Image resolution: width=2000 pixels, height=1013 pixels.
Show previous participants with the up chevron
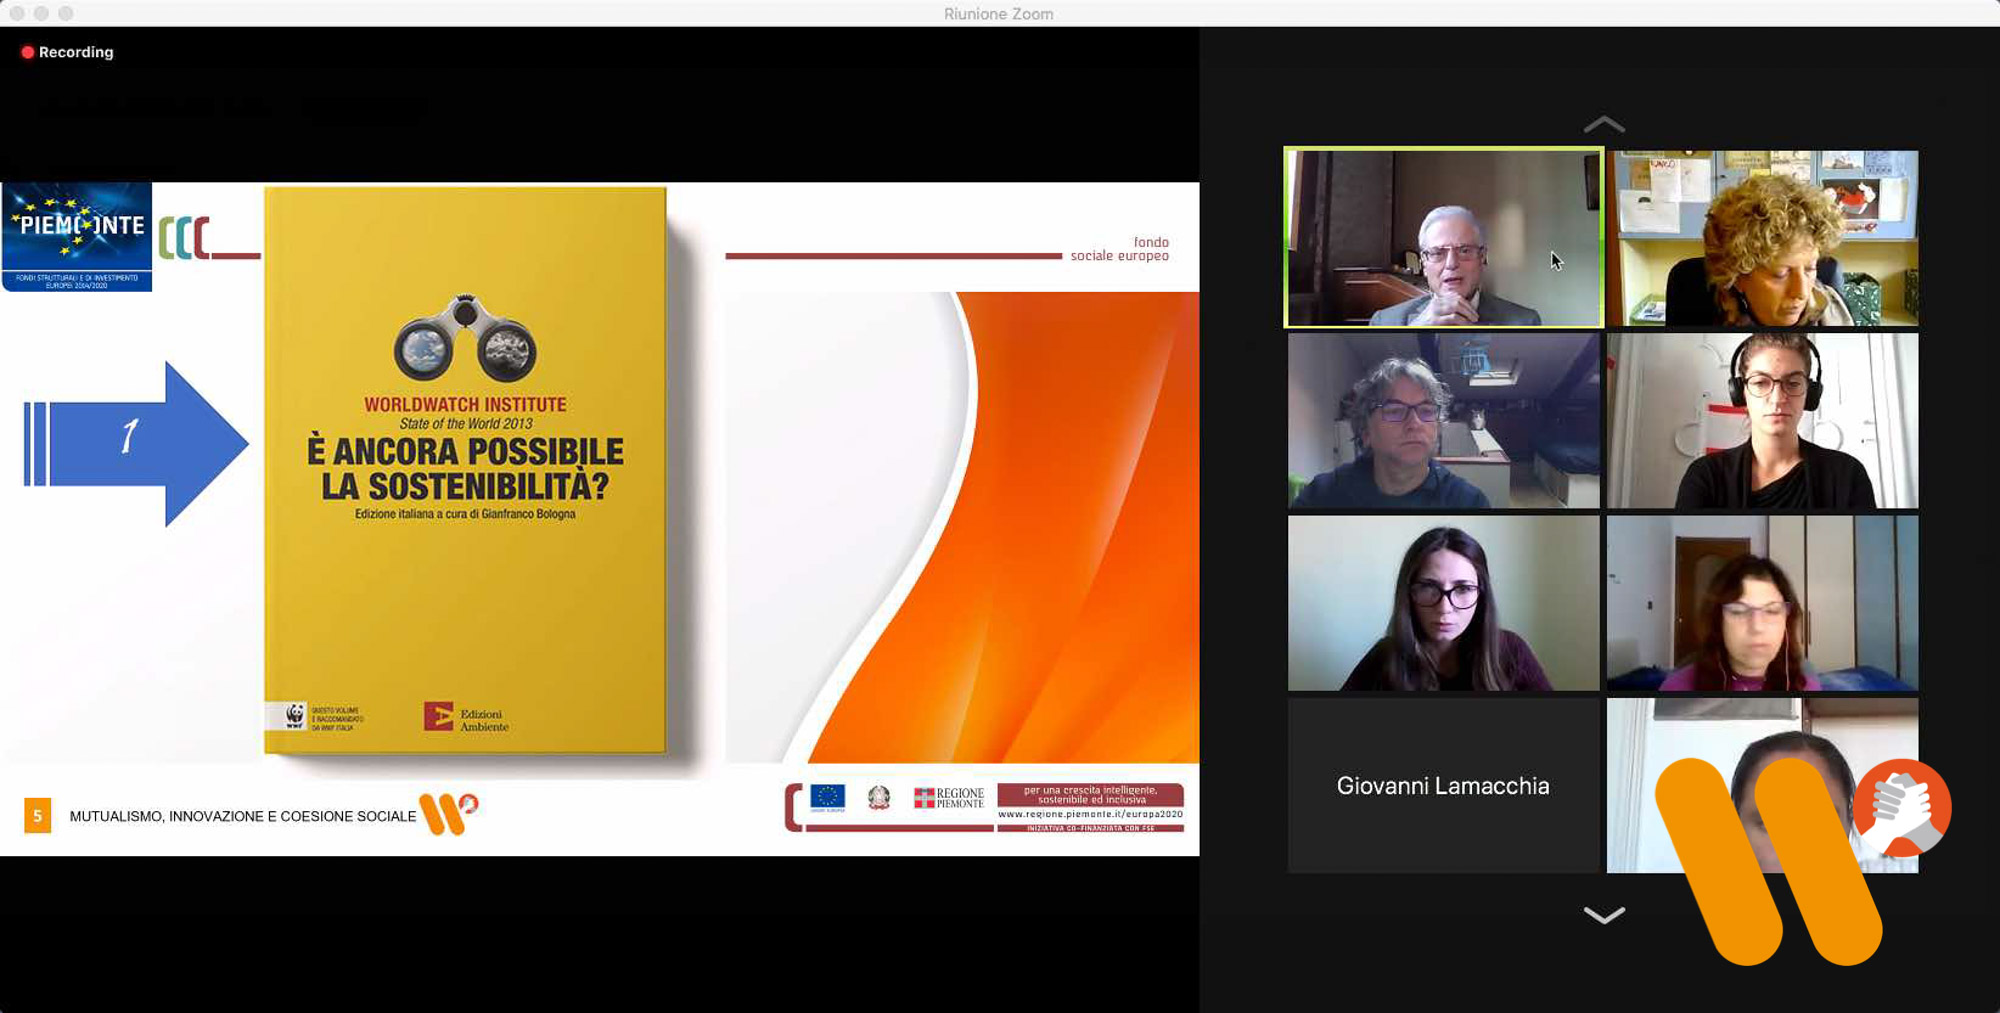click(x=1604, y=125)
